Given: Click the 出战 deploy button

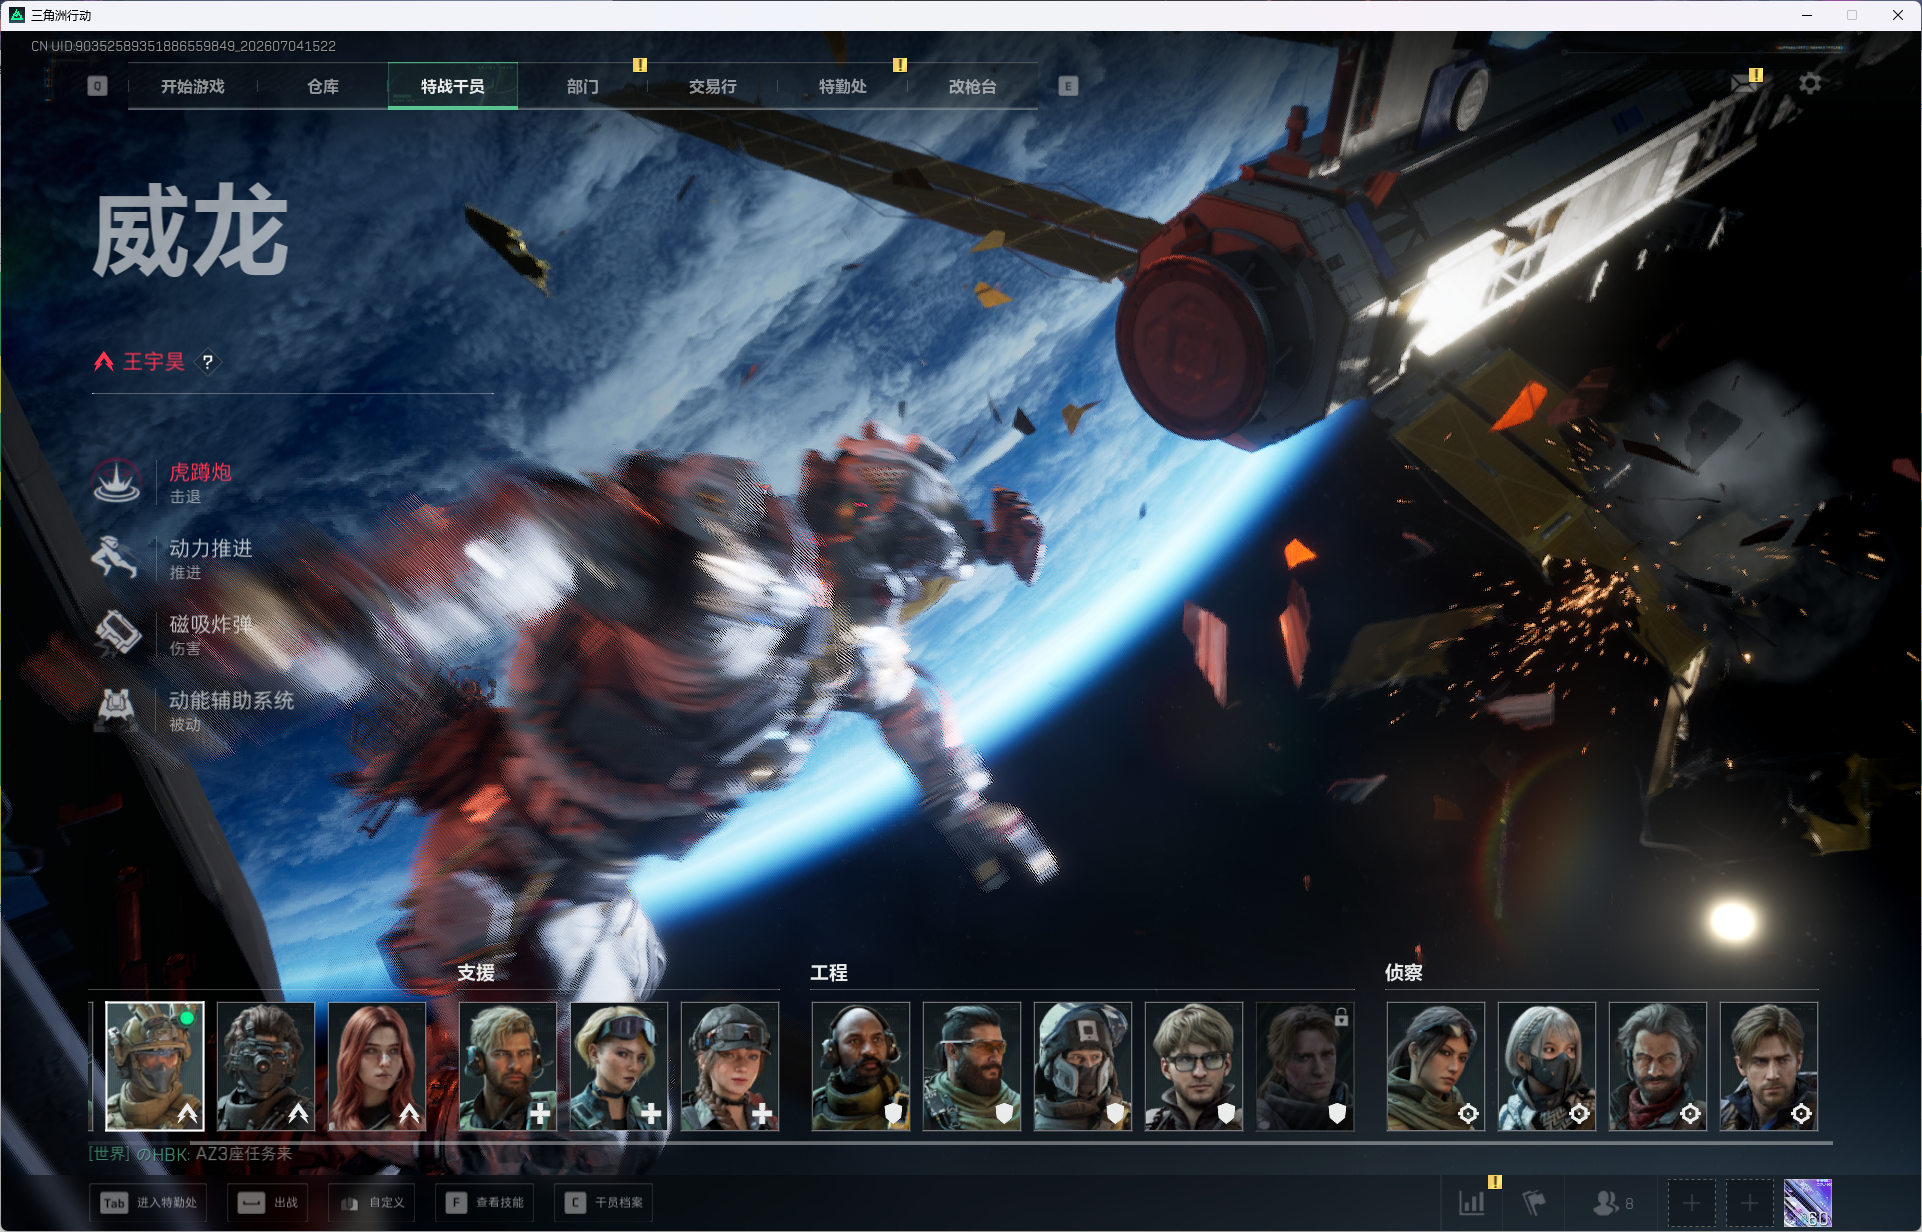Looking at the screenshot, I should pyautogui.click(x=267, y=1202).
